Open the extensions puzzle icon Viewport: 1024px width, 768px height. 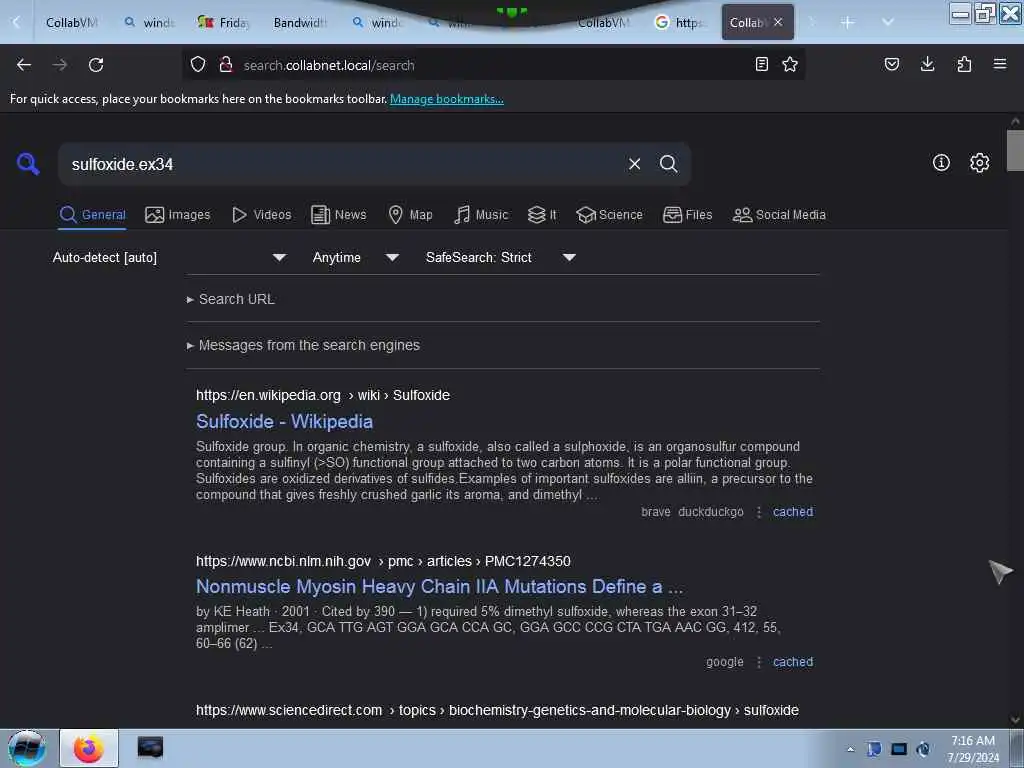coord(964,64)
